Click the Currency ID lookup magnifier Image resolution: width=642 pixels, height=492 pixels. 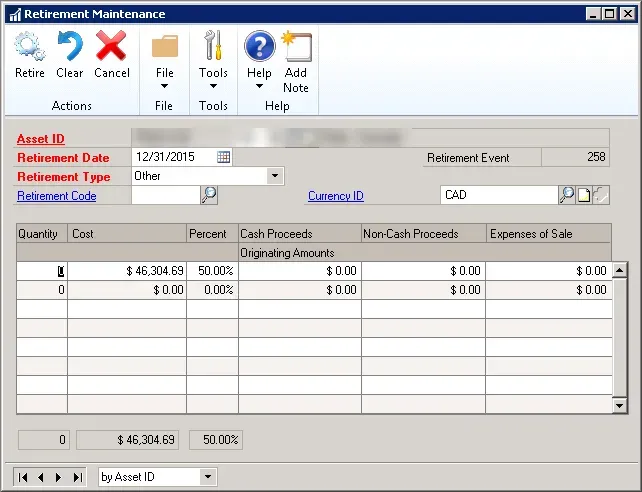[x=567, y=196]
